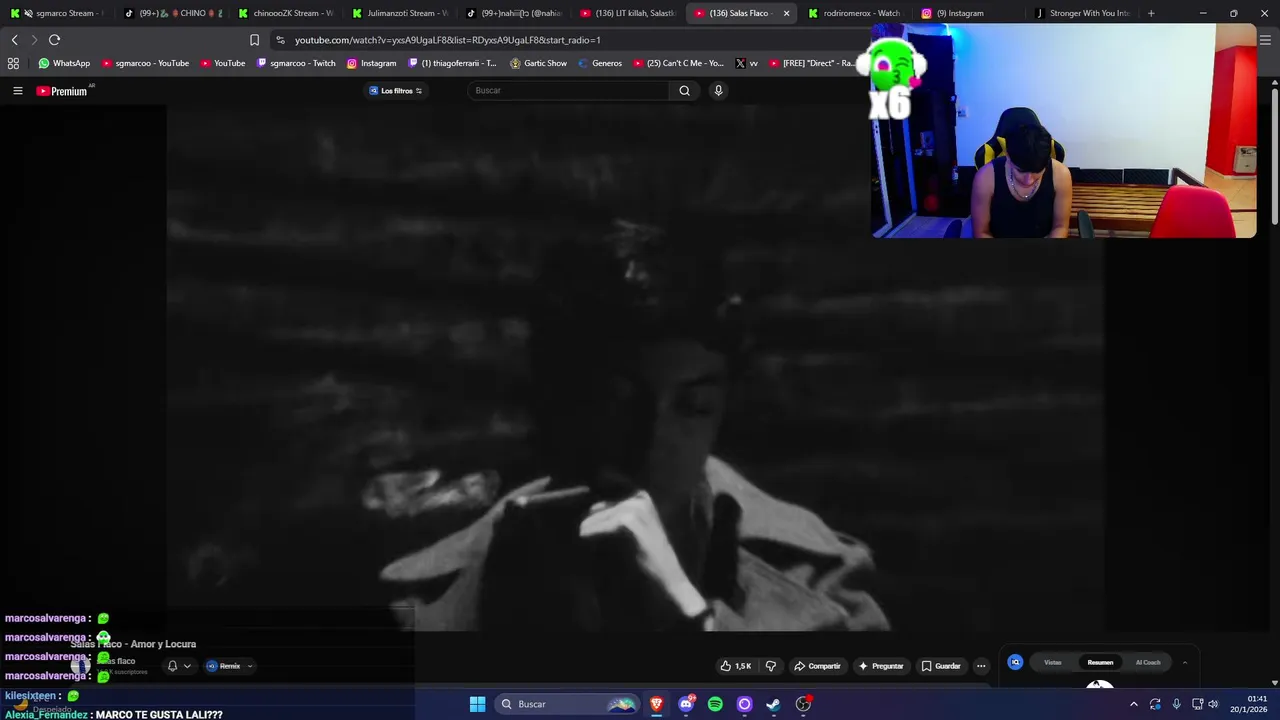Click the video title Amor y Locura
Viewport: 1280px width, 720px height.
point(133,644)
